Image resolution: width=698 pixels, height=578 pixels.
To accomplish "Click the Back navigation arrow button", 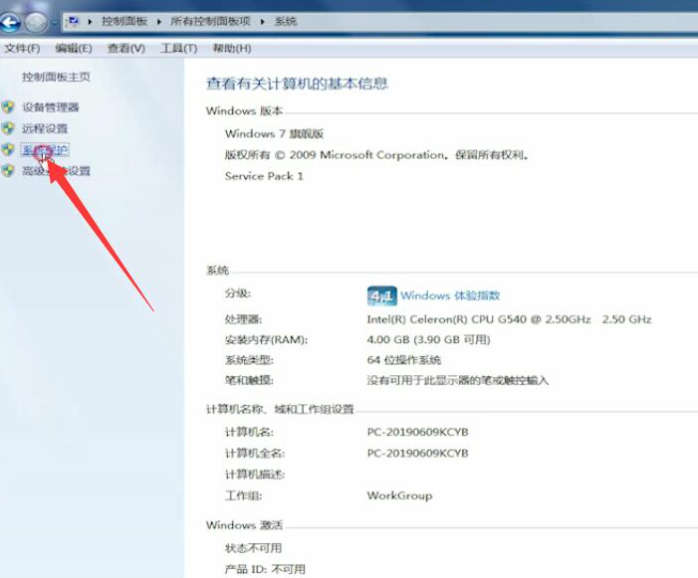I will point(11,21).
